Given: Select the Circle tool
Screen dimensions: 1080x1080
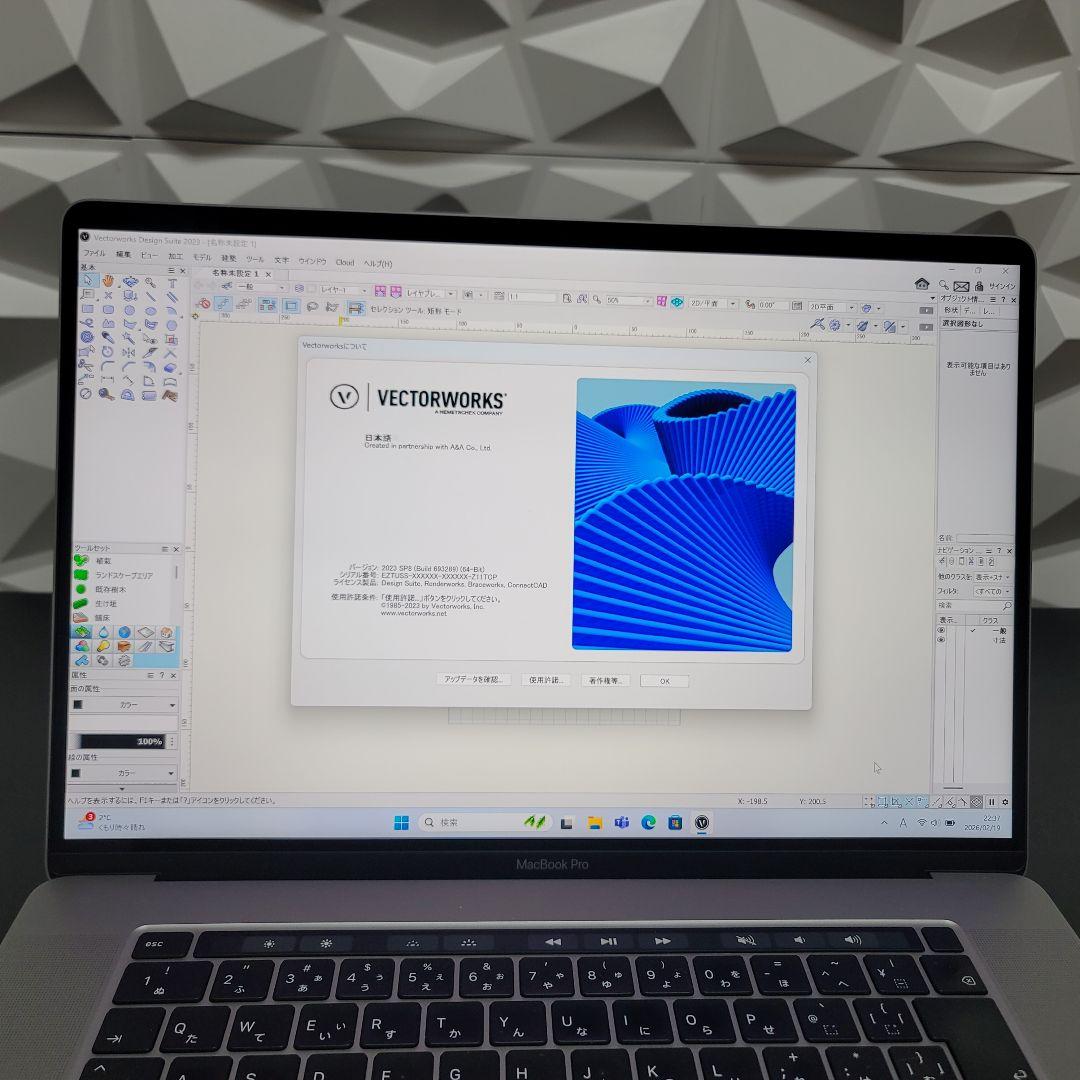Looking at the screenshot, I should pyautogui.click(x=129, y=308).
